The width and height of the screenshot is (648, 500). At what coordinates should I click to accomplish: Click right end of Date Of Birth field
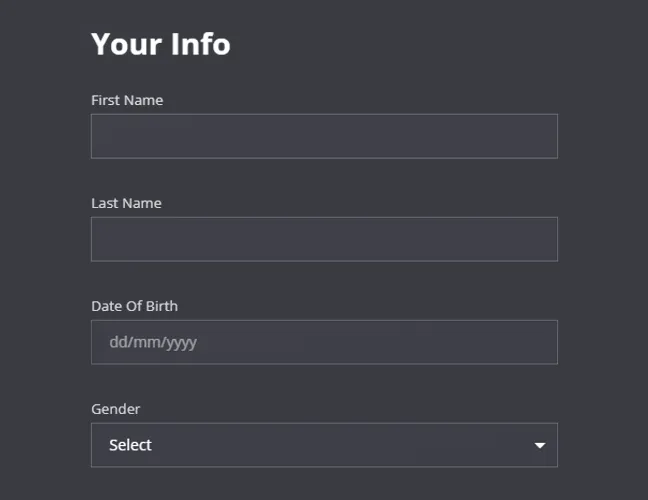coord(540,342)
